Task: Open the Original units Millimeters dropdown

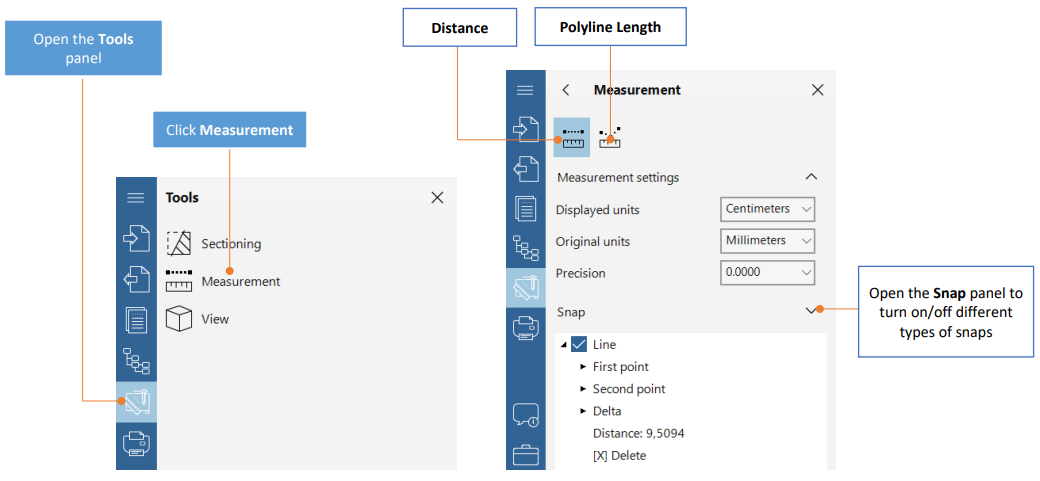Action: (767, 241)
